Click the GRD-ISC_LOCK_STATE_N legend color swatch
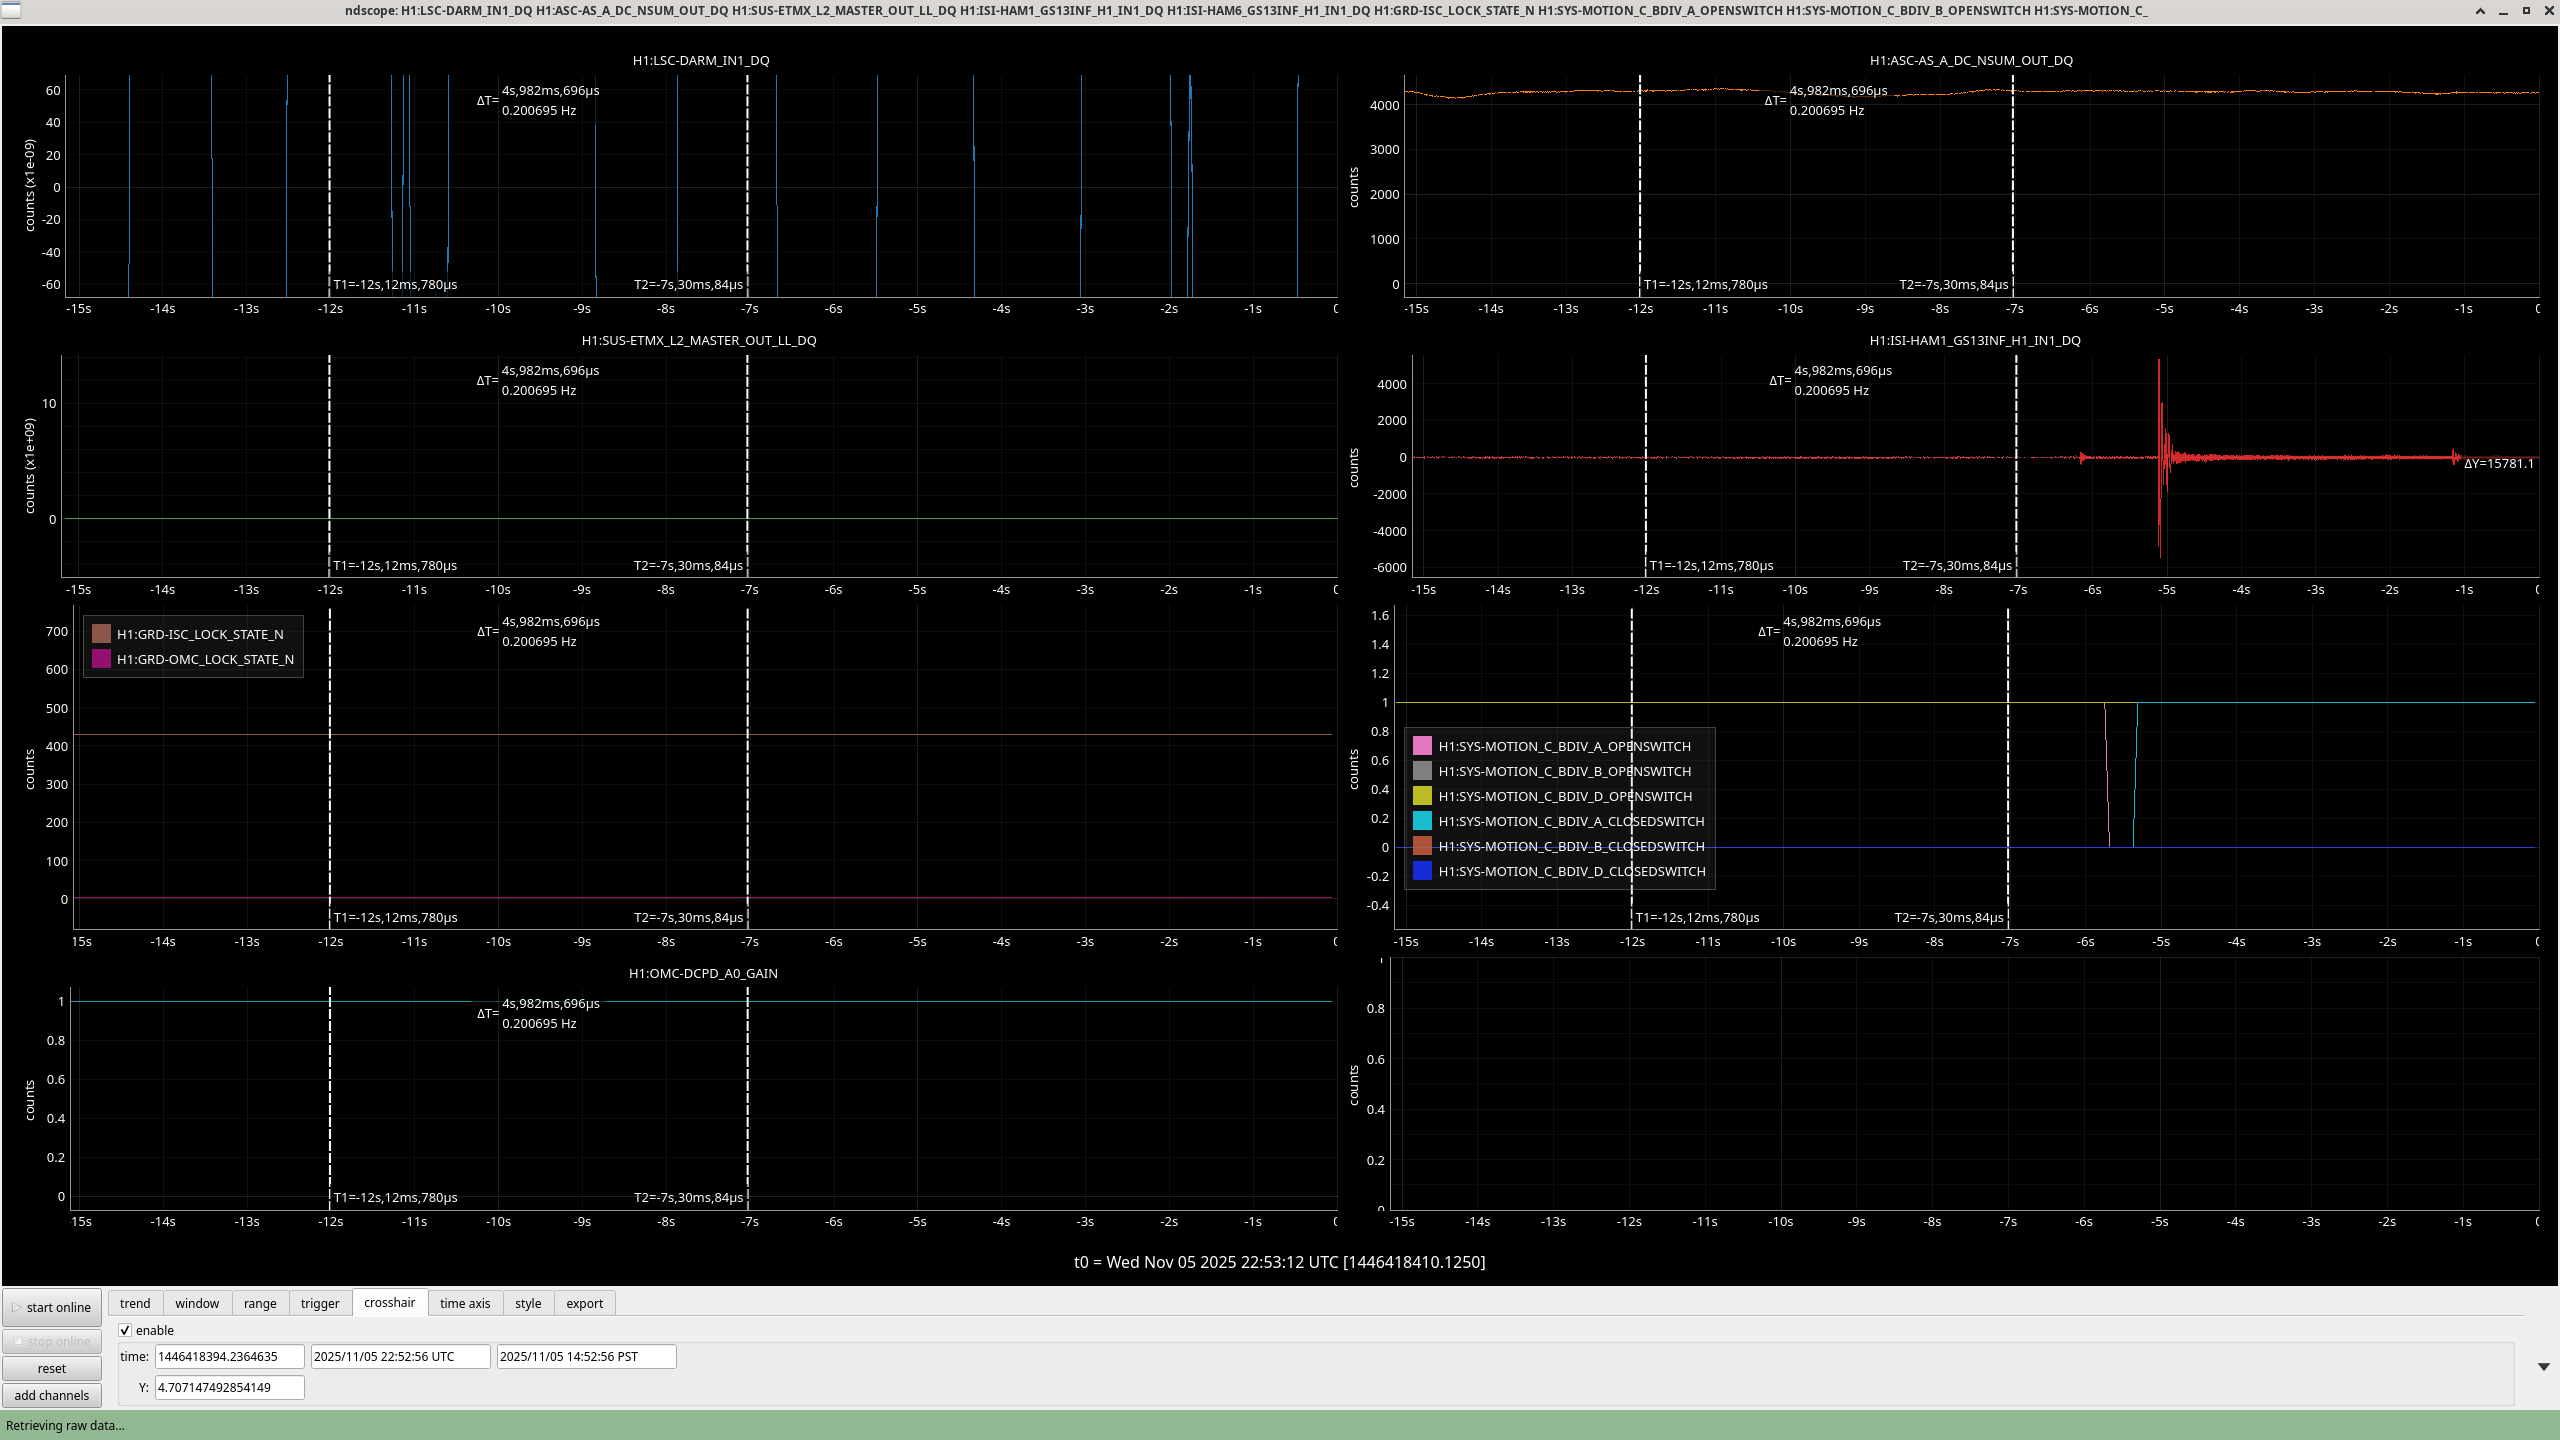The height and width of the screenshot is (1440, 2560). coord(101,634)
